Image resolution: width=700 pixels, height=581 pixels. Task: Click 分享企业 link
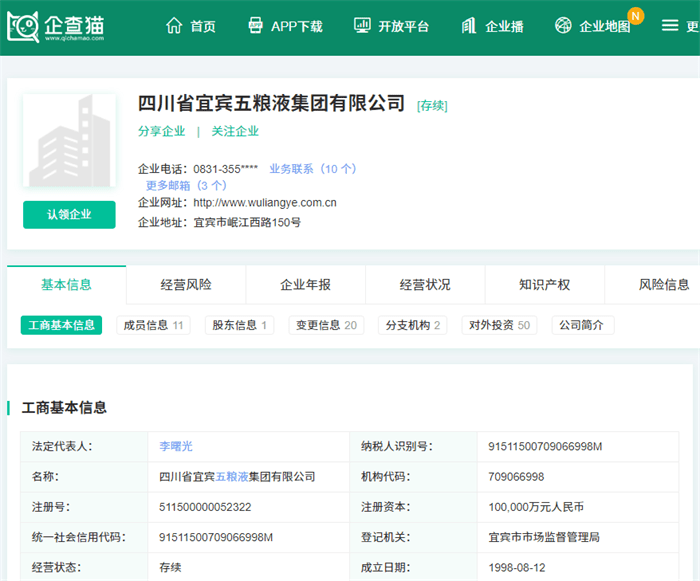tap(161, 131)
